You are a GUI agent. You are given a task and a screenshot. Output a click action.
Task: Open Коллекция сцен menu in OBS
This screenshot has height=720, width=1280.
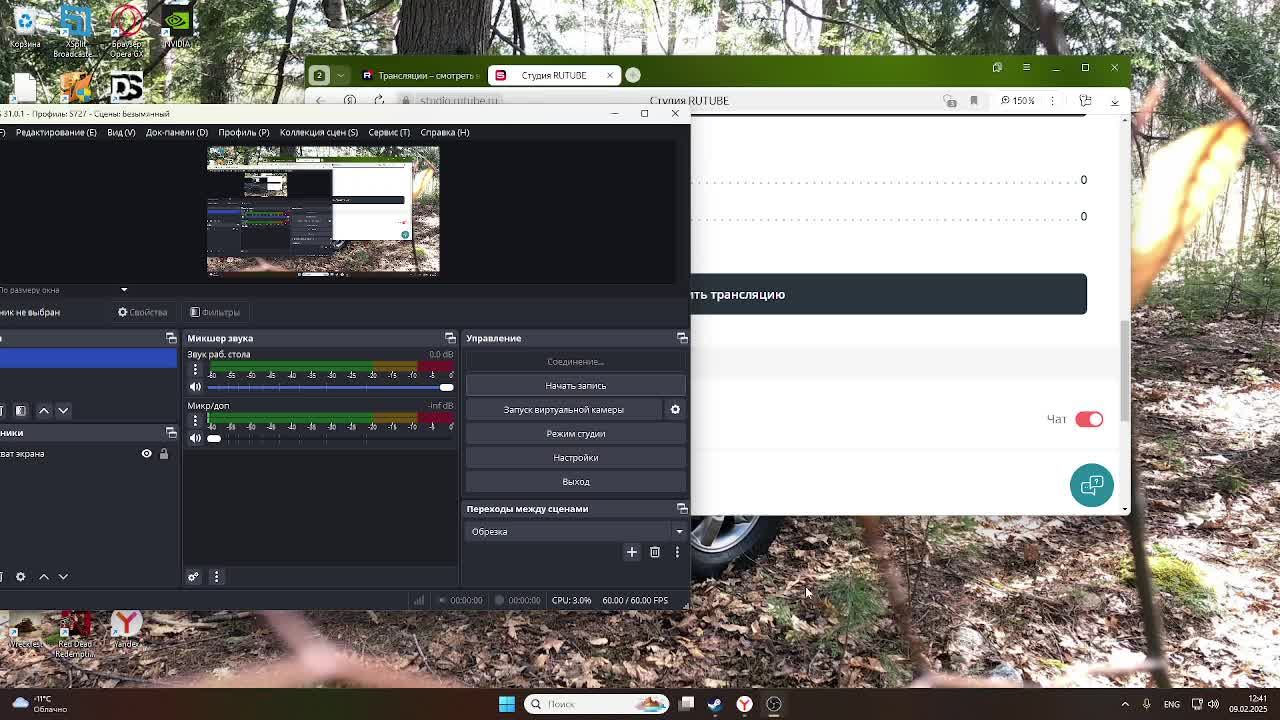click(318, 132)
